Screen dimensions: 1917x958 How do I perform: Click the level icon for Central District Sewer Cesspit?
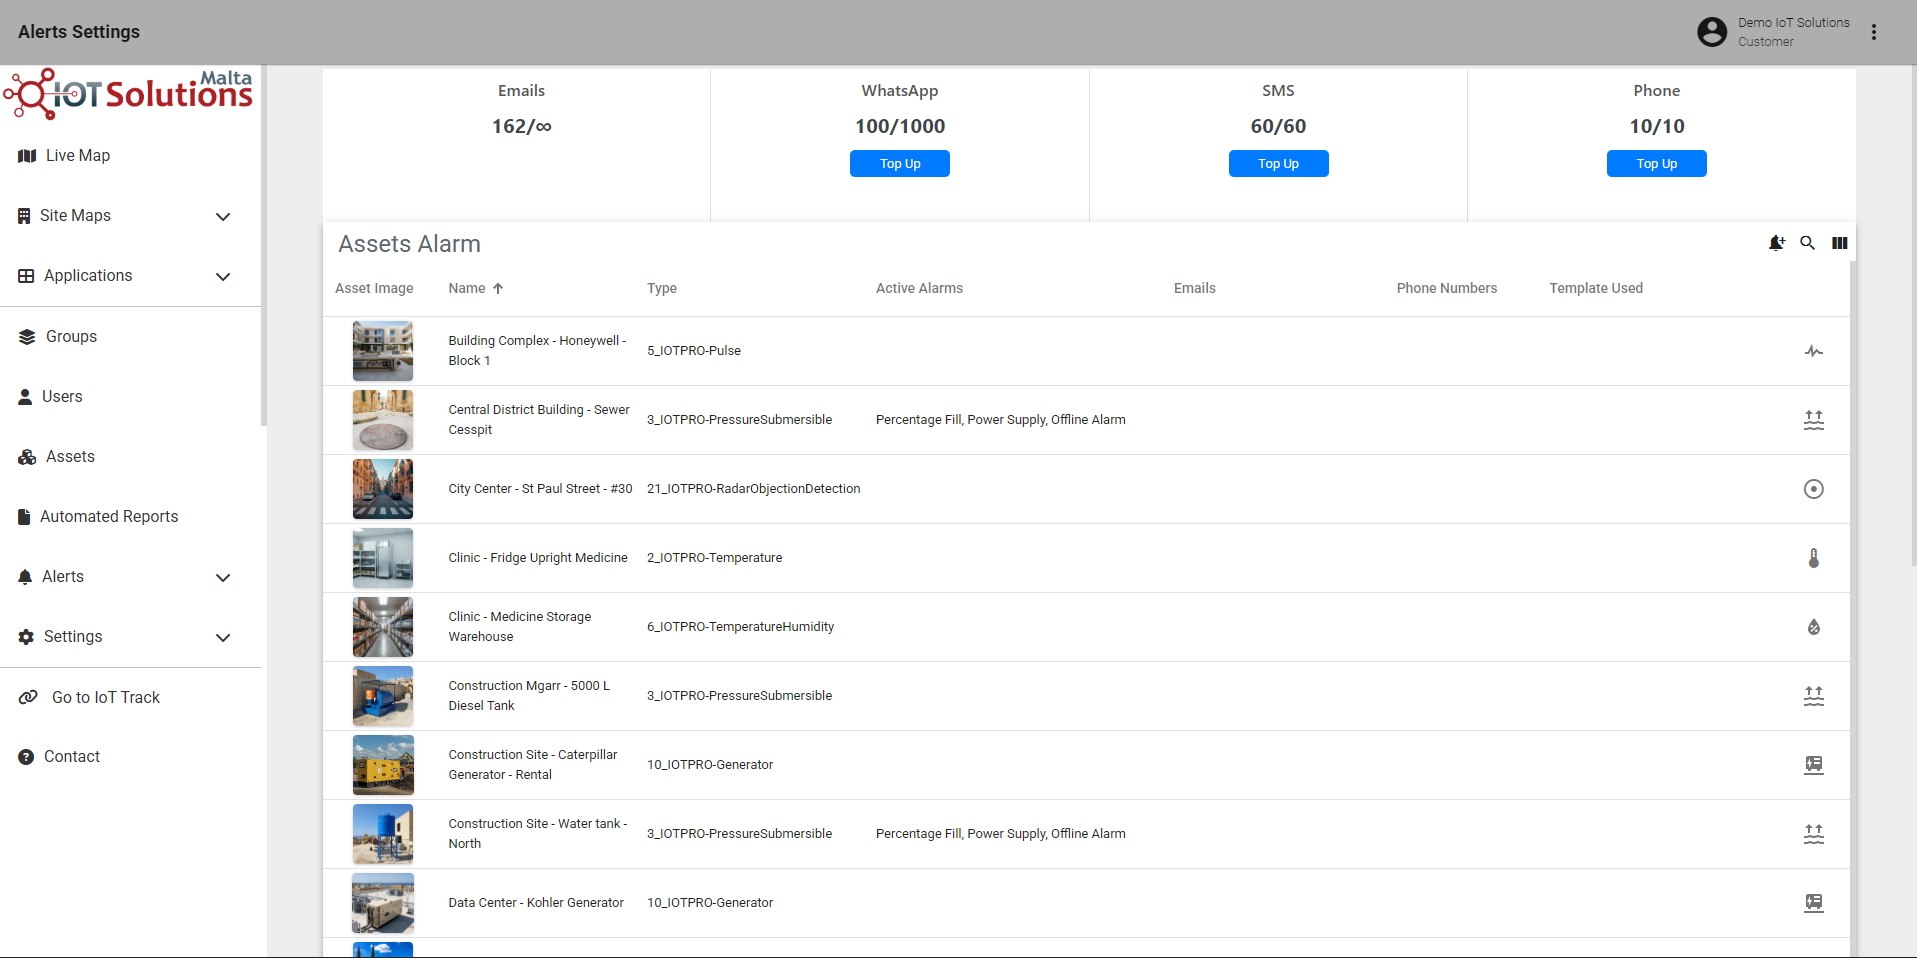pos(1813,420)
